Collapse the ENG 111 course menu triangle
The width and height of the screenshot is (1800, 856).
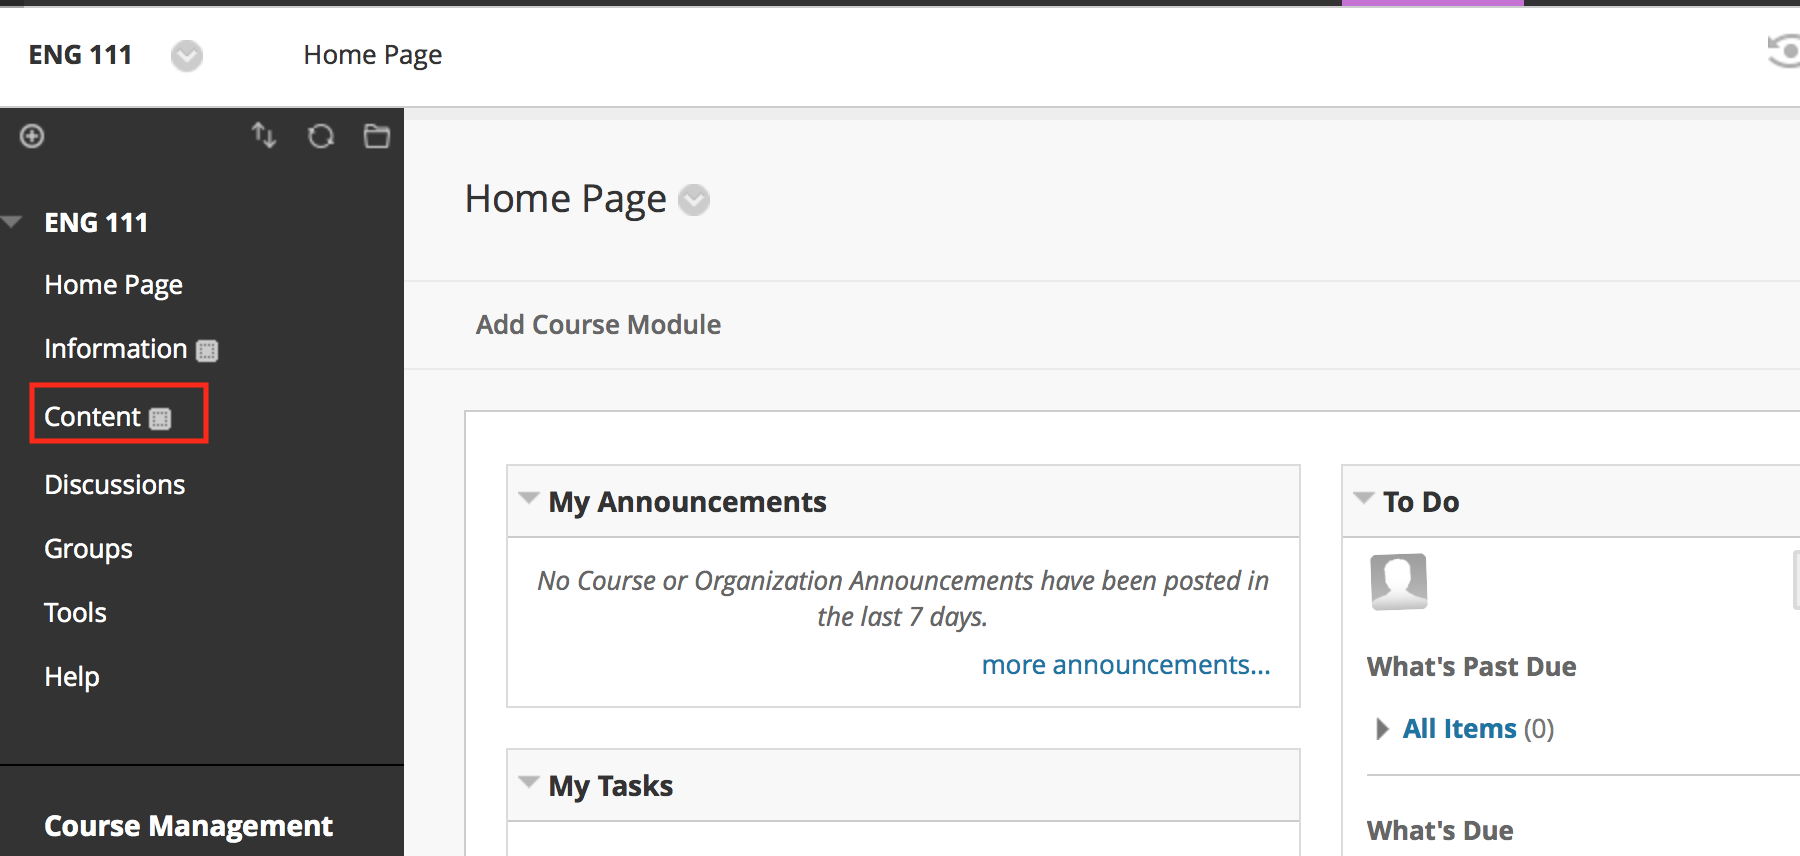(12, 221)
